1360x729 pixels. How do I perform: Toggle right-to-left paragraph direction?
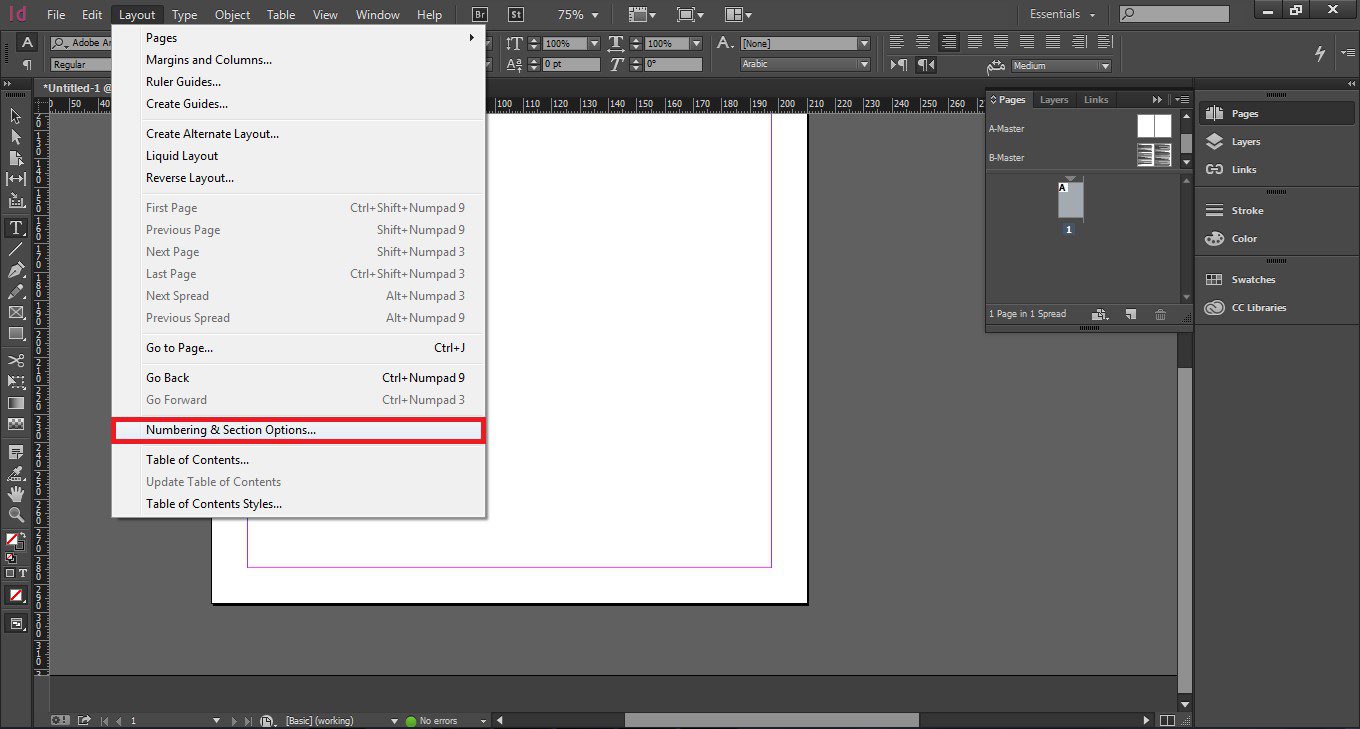(926, 65)
